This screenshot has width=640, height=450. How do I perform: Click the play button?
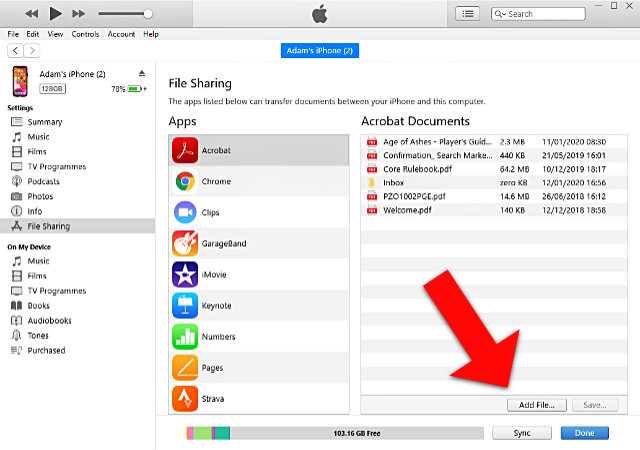55,13
